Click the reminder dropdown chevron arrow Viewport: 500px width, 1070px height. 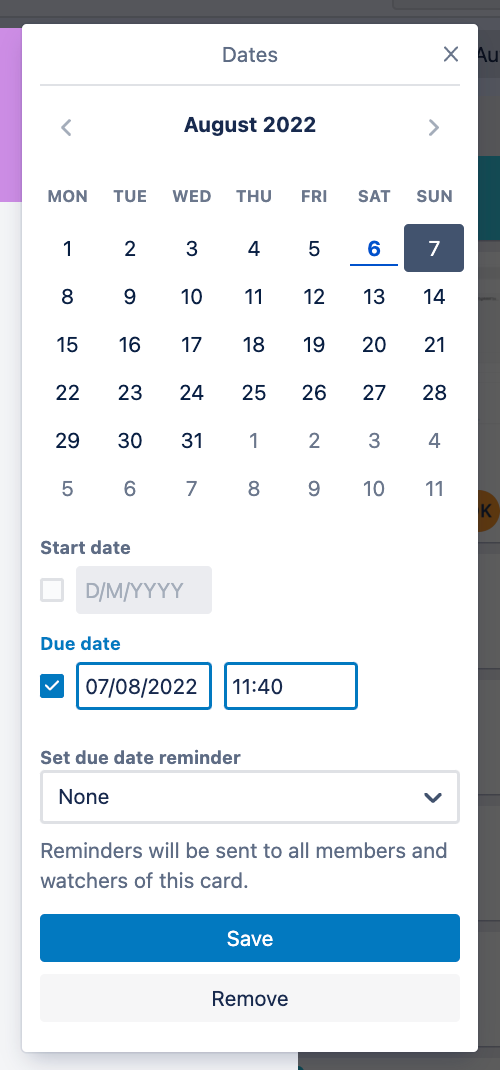[432, 797]
